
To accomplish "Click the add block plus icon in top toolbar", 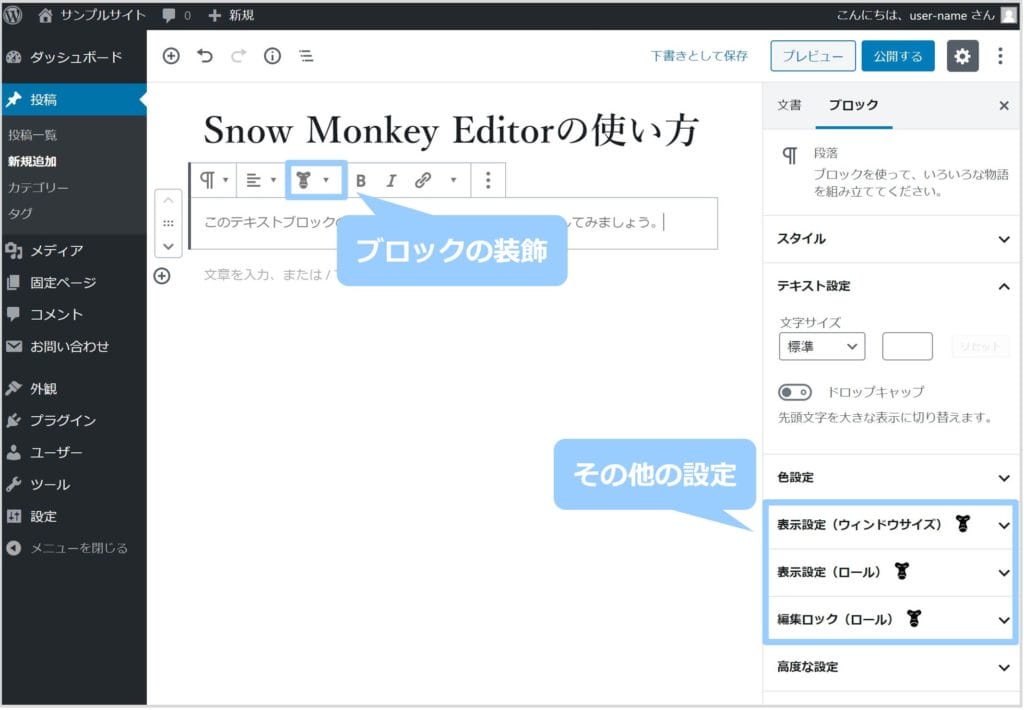I will tap(171, 56).
